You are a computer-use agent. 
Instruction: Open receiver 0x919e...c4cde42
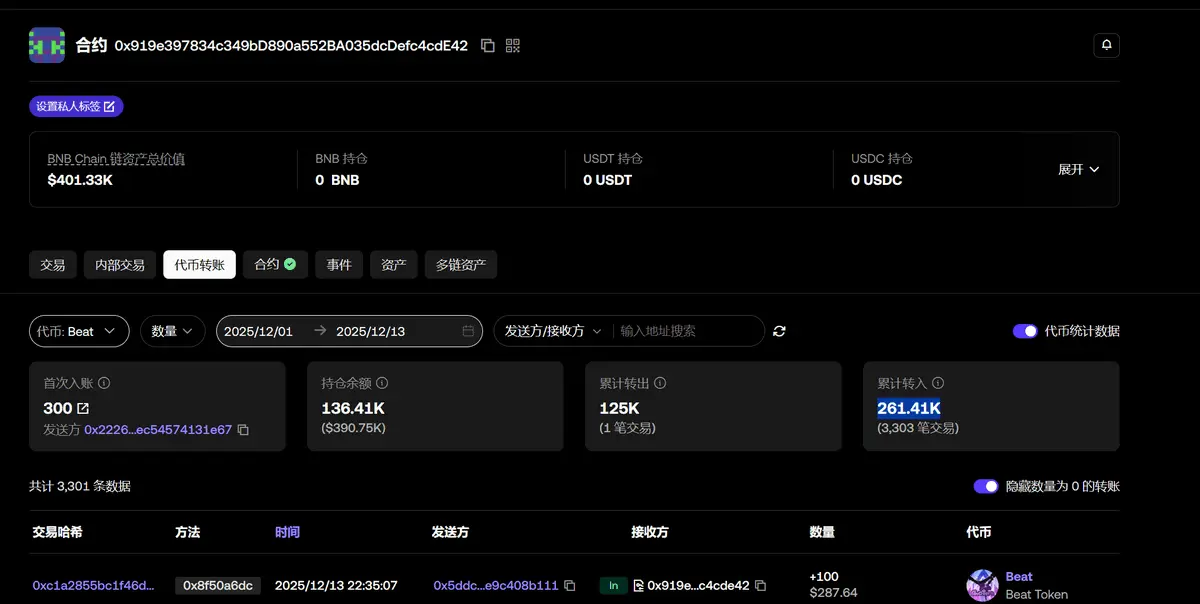(x=698, y=585)
